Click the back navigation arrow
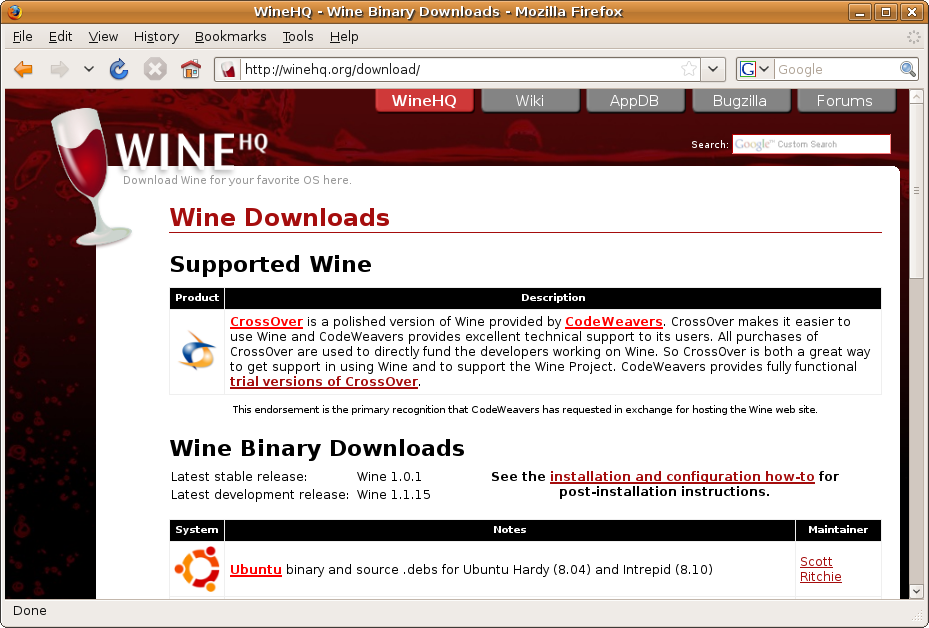 tap(22, 68)
